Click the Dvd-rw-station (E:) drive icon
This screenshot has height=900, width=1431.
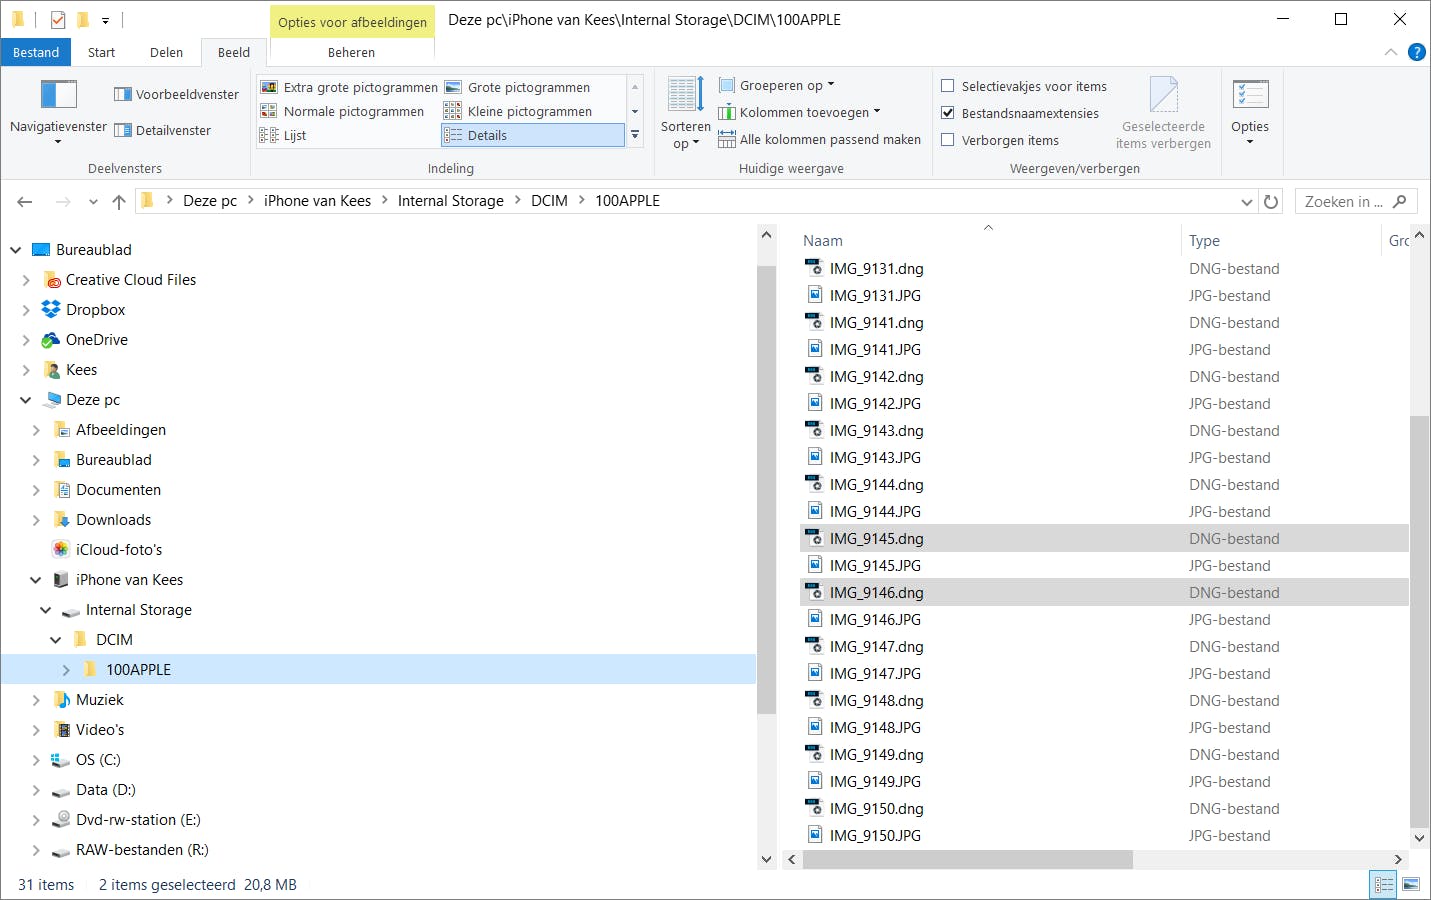pyautogui.click(x=61, y=820)
